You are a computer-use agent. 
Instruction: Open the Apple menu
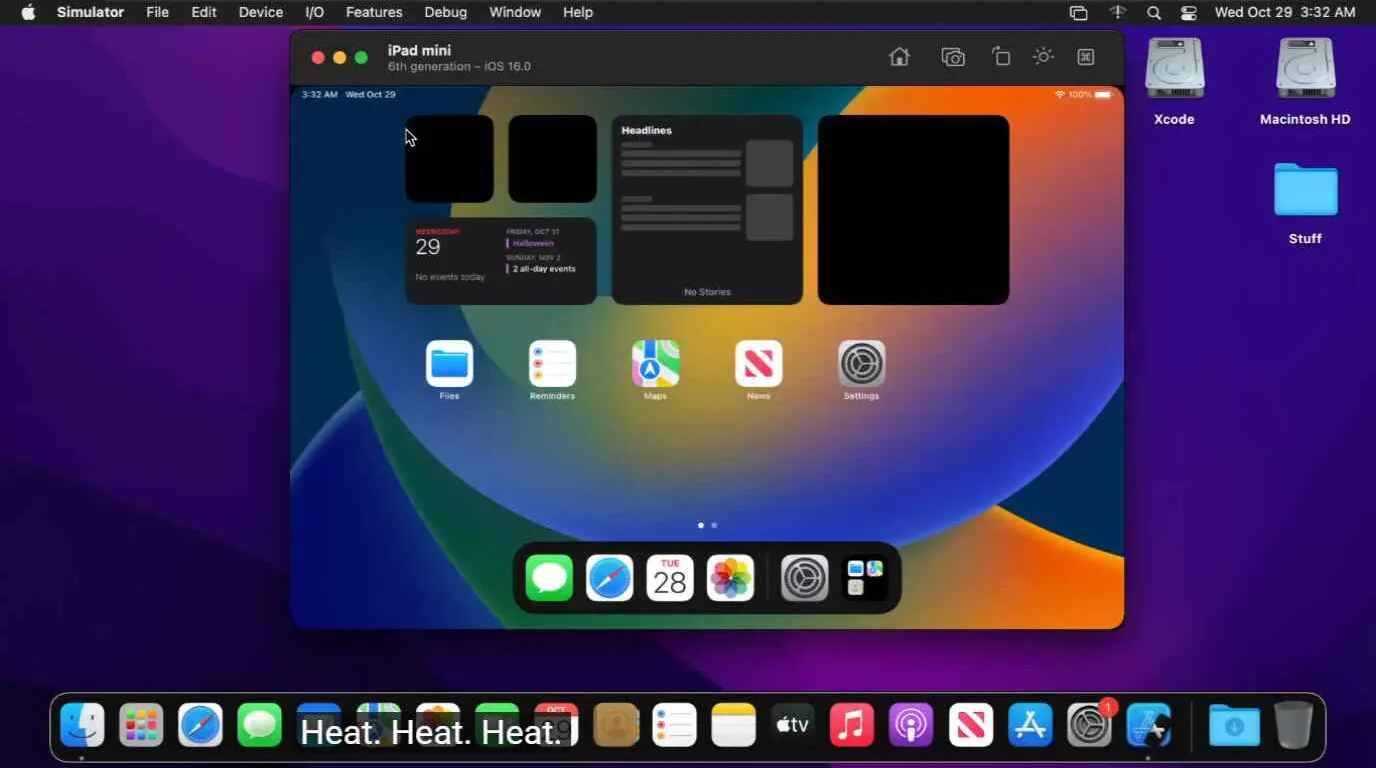pyautogui.click(x=28, y=12)
